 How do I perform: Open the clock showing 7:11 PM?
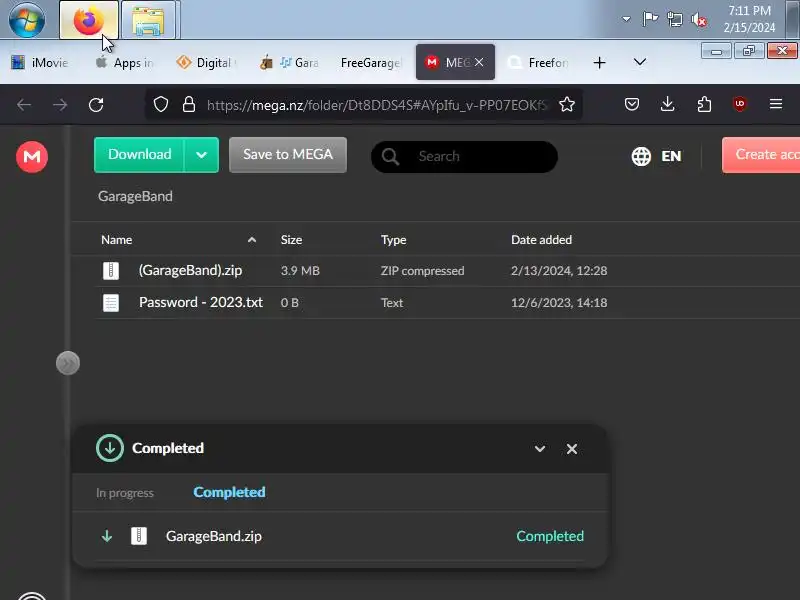coord(749,19)
